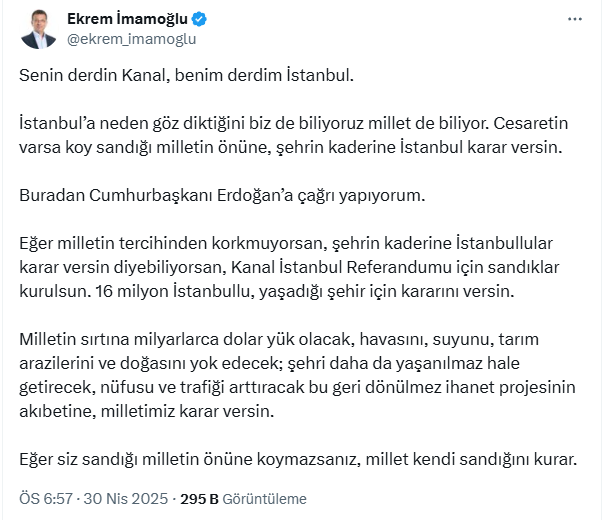Click the line 'akıbetine, milletimiz karar versin.'
Screen dimensions: 603x520
coord(147,411)
